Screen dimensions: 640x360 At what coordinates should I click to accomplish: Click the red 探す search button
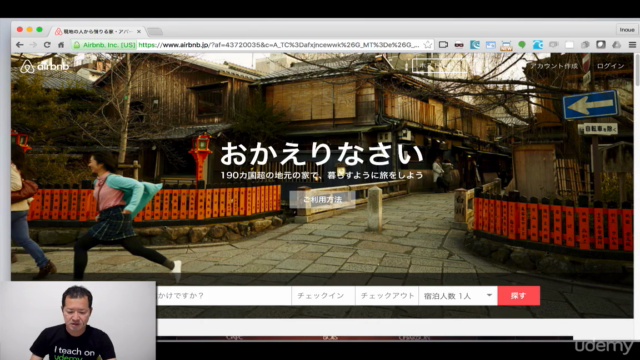[519, 296]
